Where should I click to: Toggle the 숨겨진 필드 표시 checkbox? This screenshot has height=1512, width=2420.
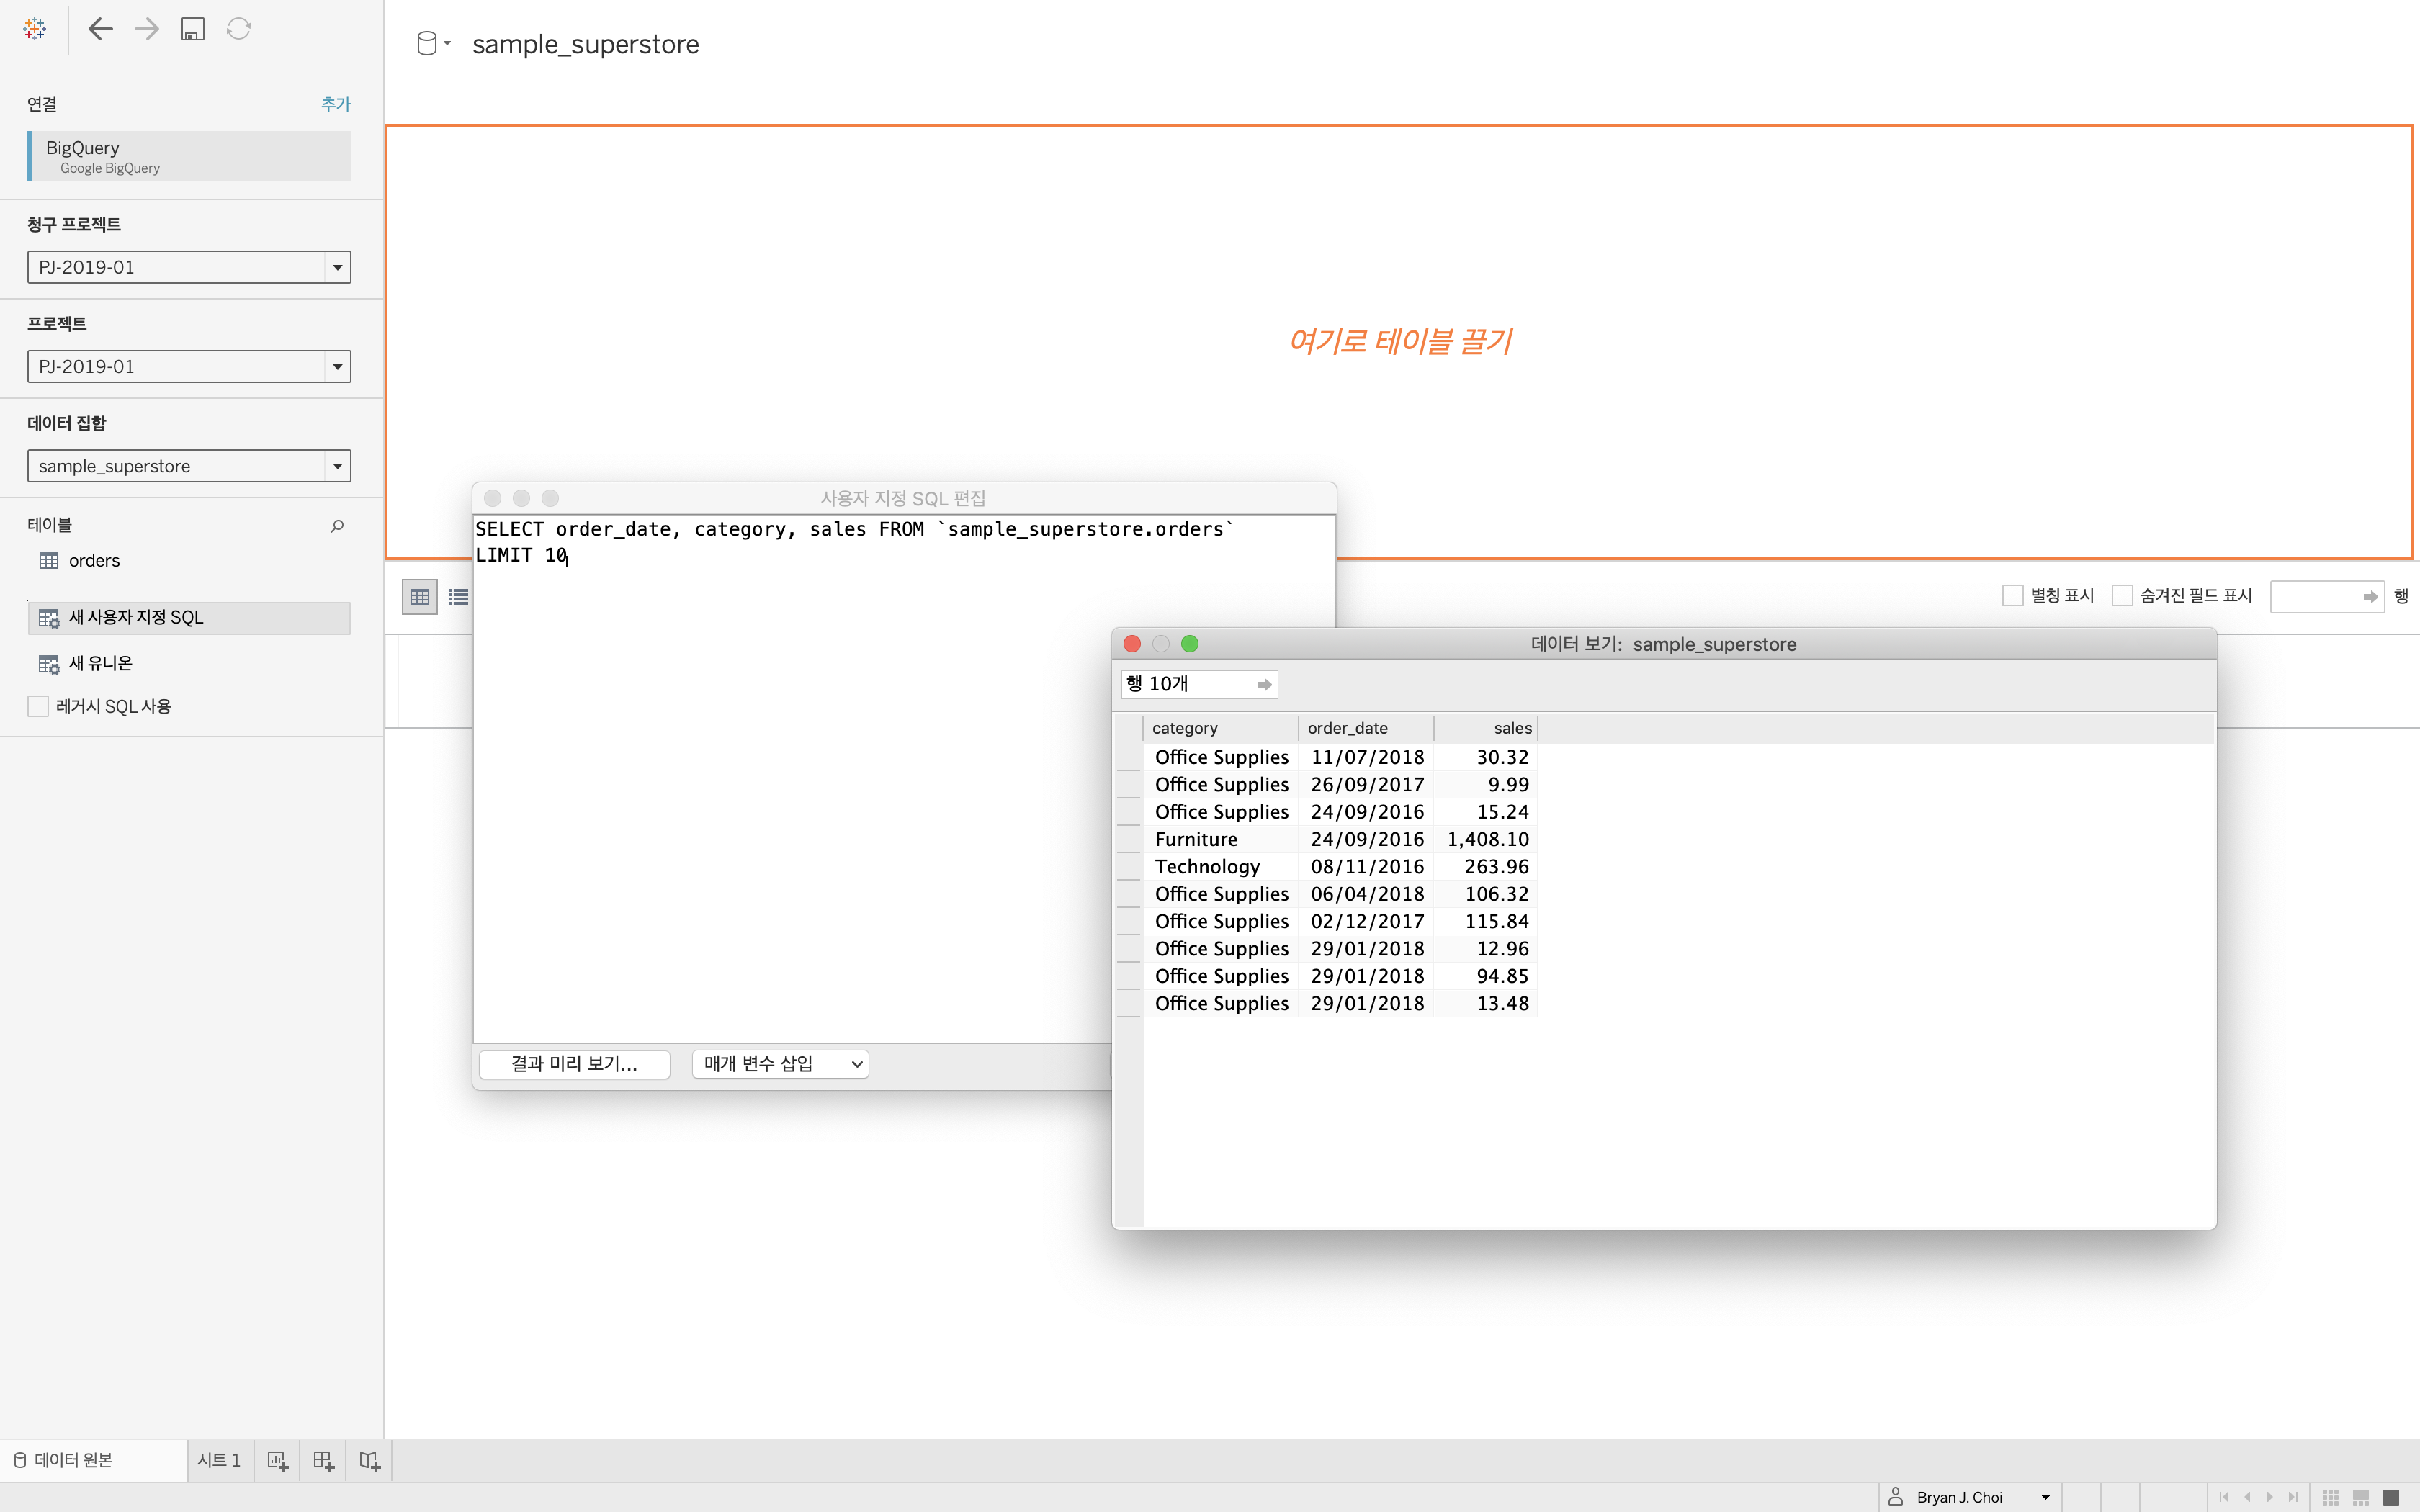pyautogui.click(x=2122, y=596)
